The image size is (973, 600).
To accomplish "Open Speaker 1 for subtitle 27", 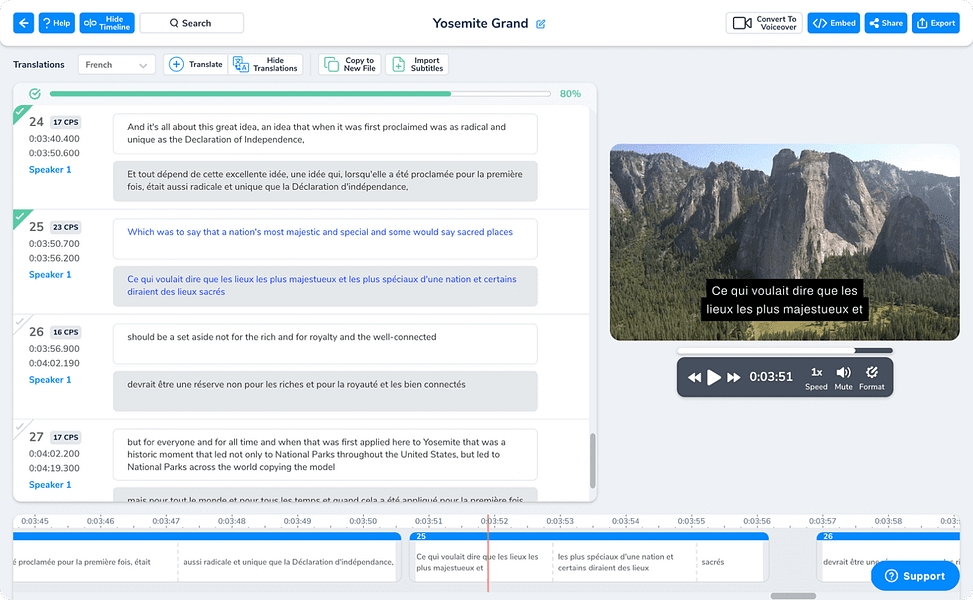I will pos(50,485).
